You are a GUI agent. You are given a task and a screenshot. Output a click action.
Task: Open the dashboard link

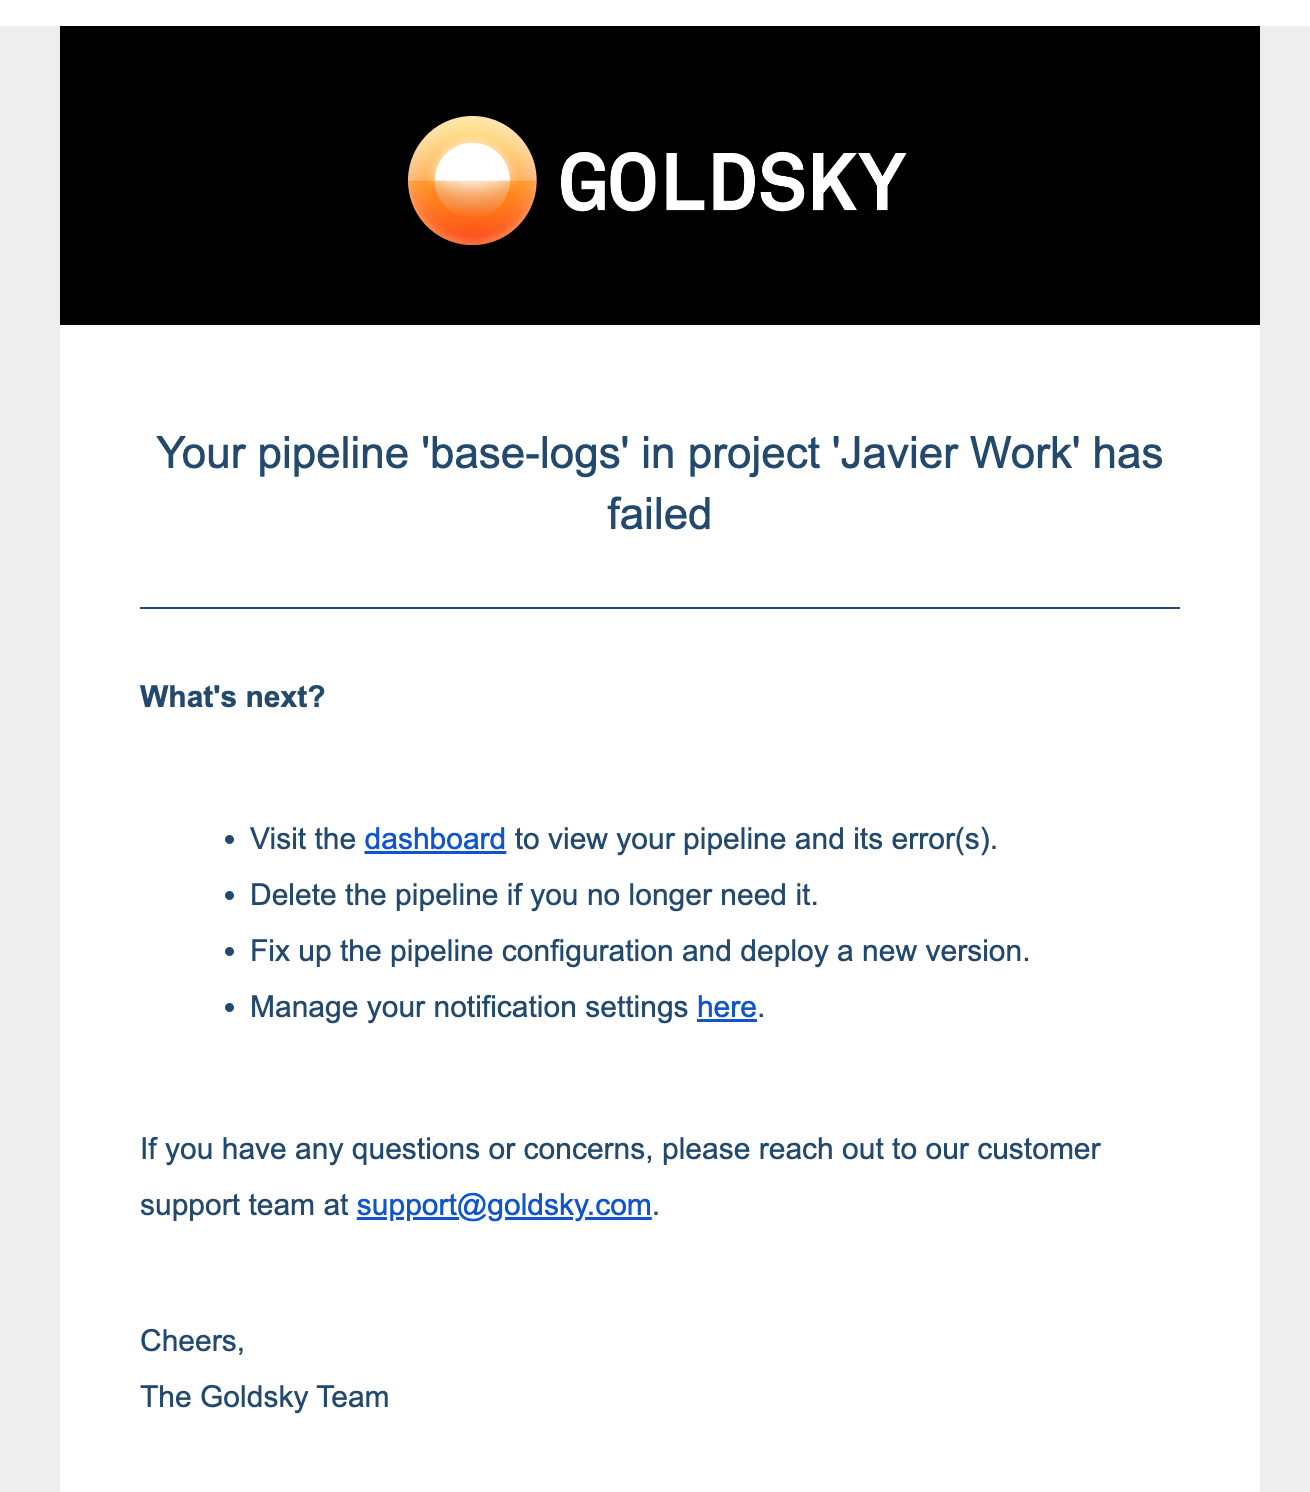(435, 838)
